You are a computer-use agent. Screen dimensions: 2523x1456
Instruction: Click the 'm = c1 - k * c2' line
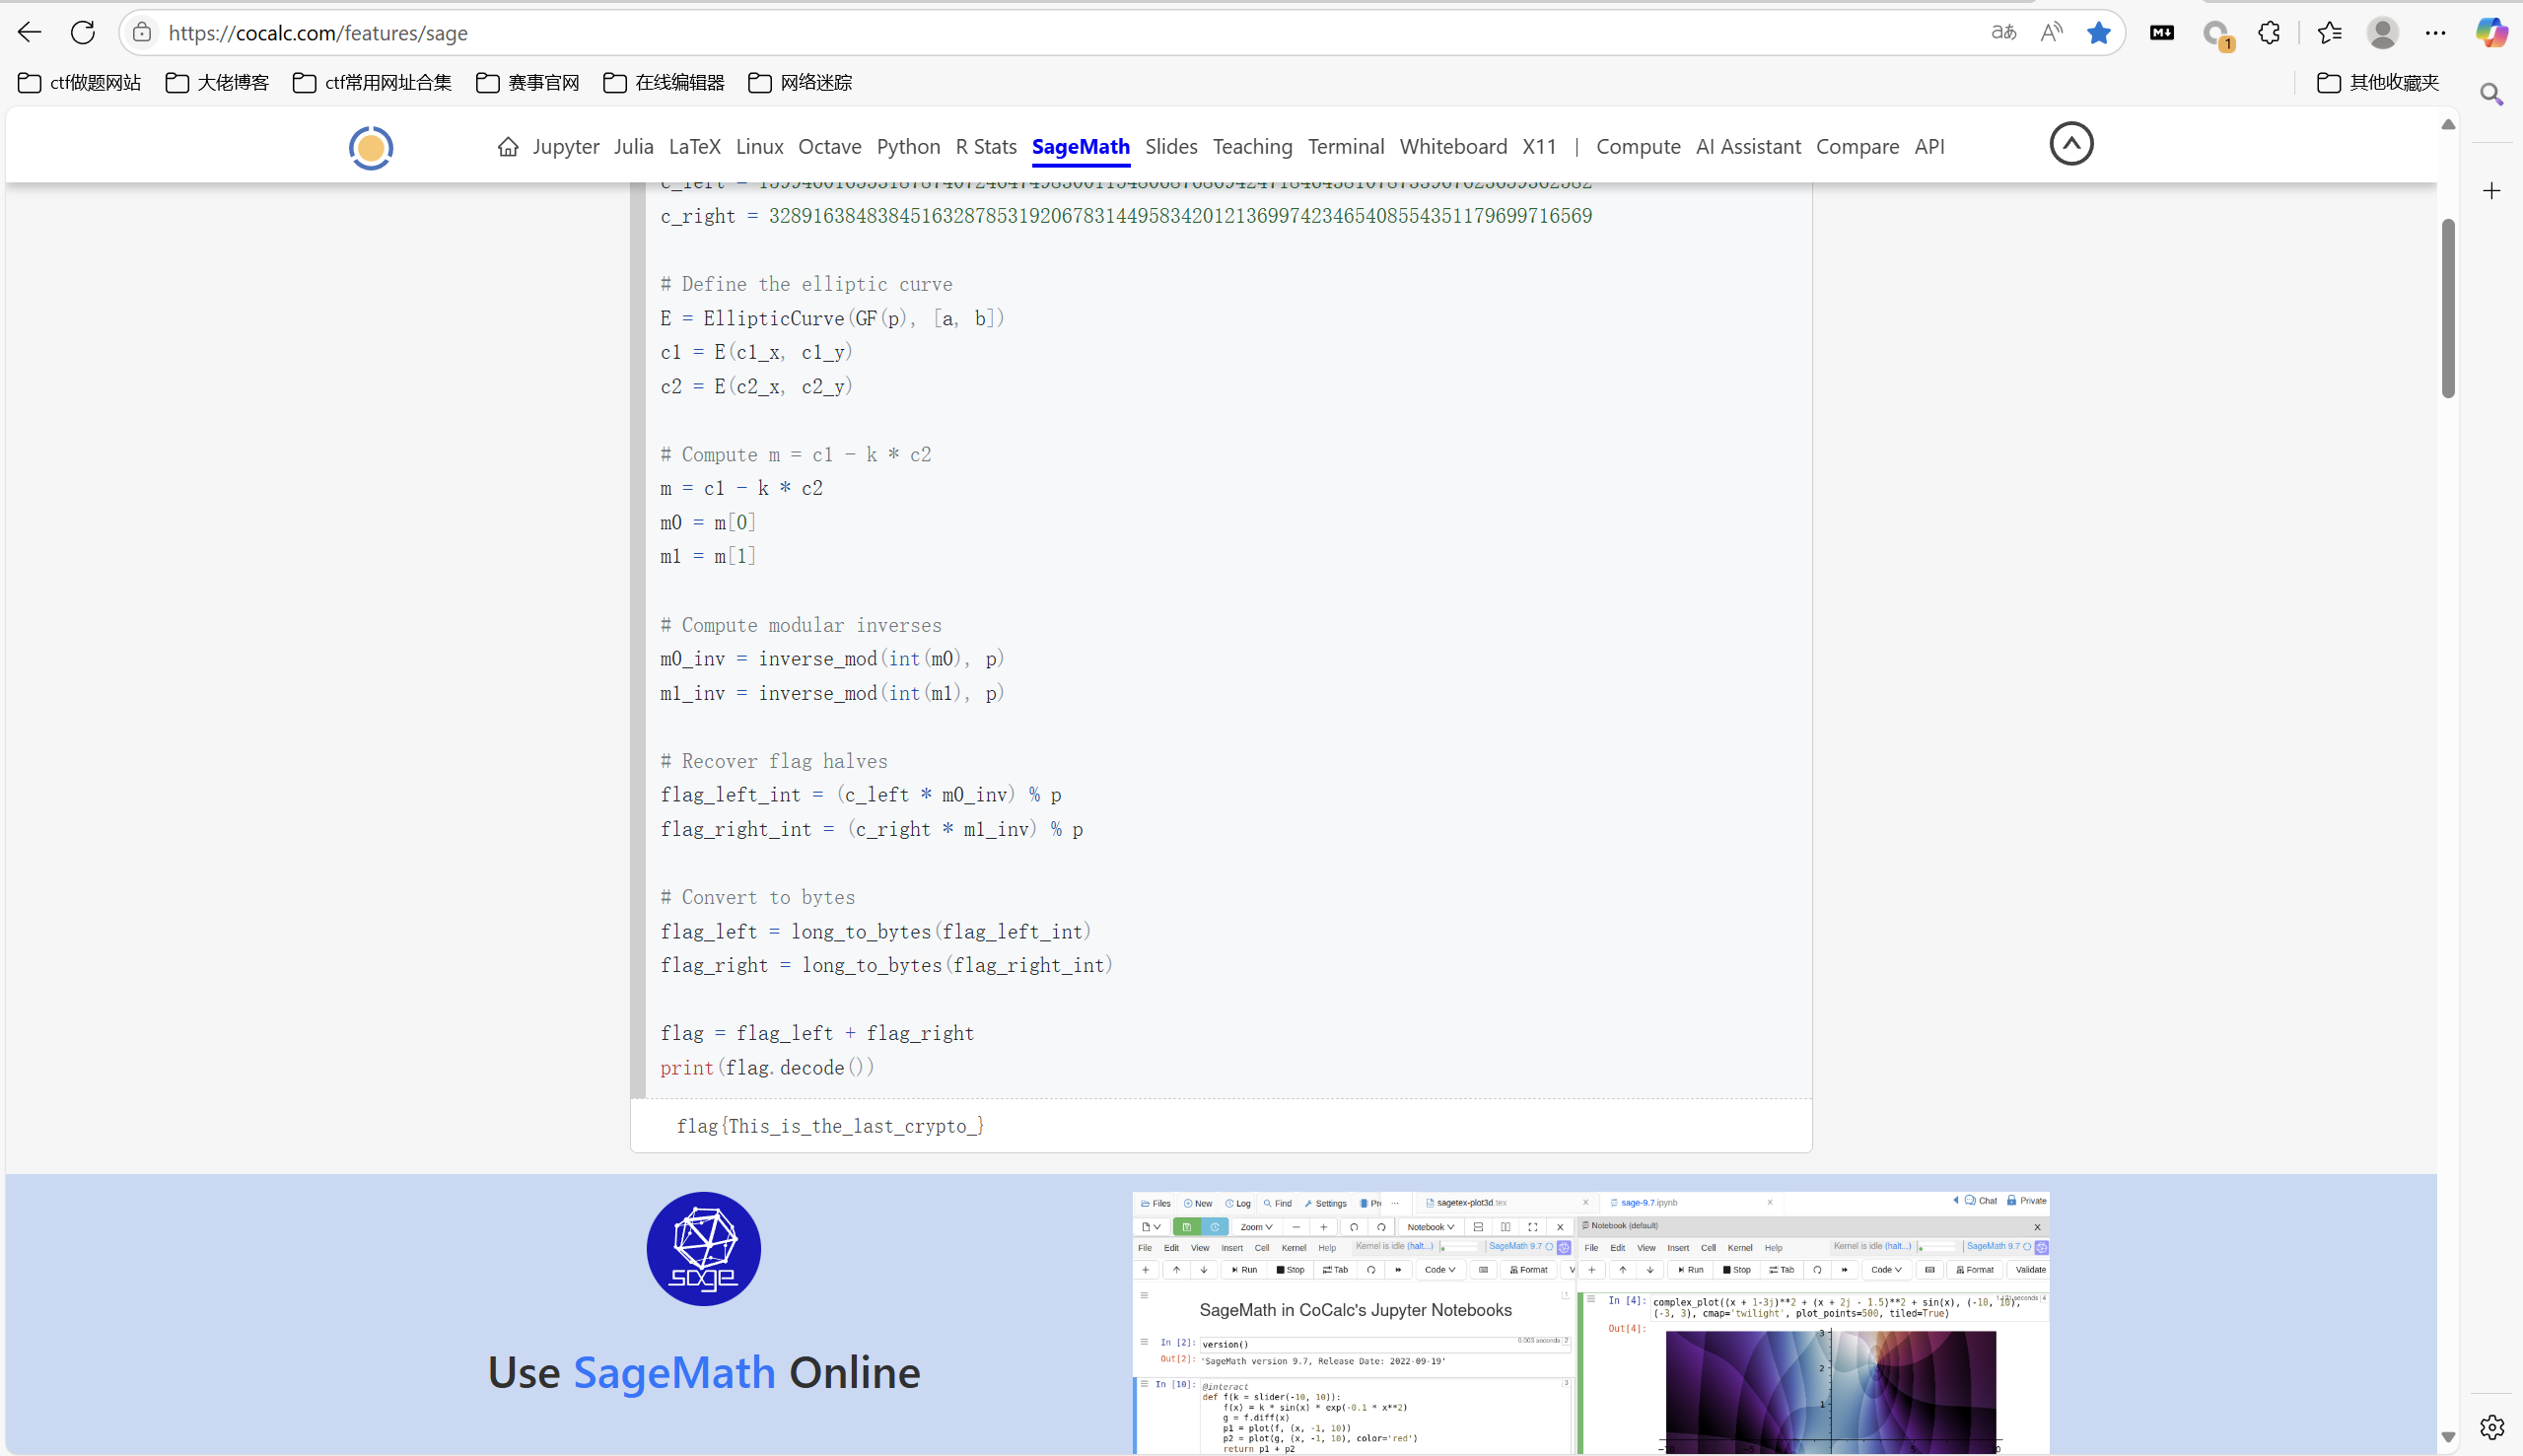coord(741,488)
